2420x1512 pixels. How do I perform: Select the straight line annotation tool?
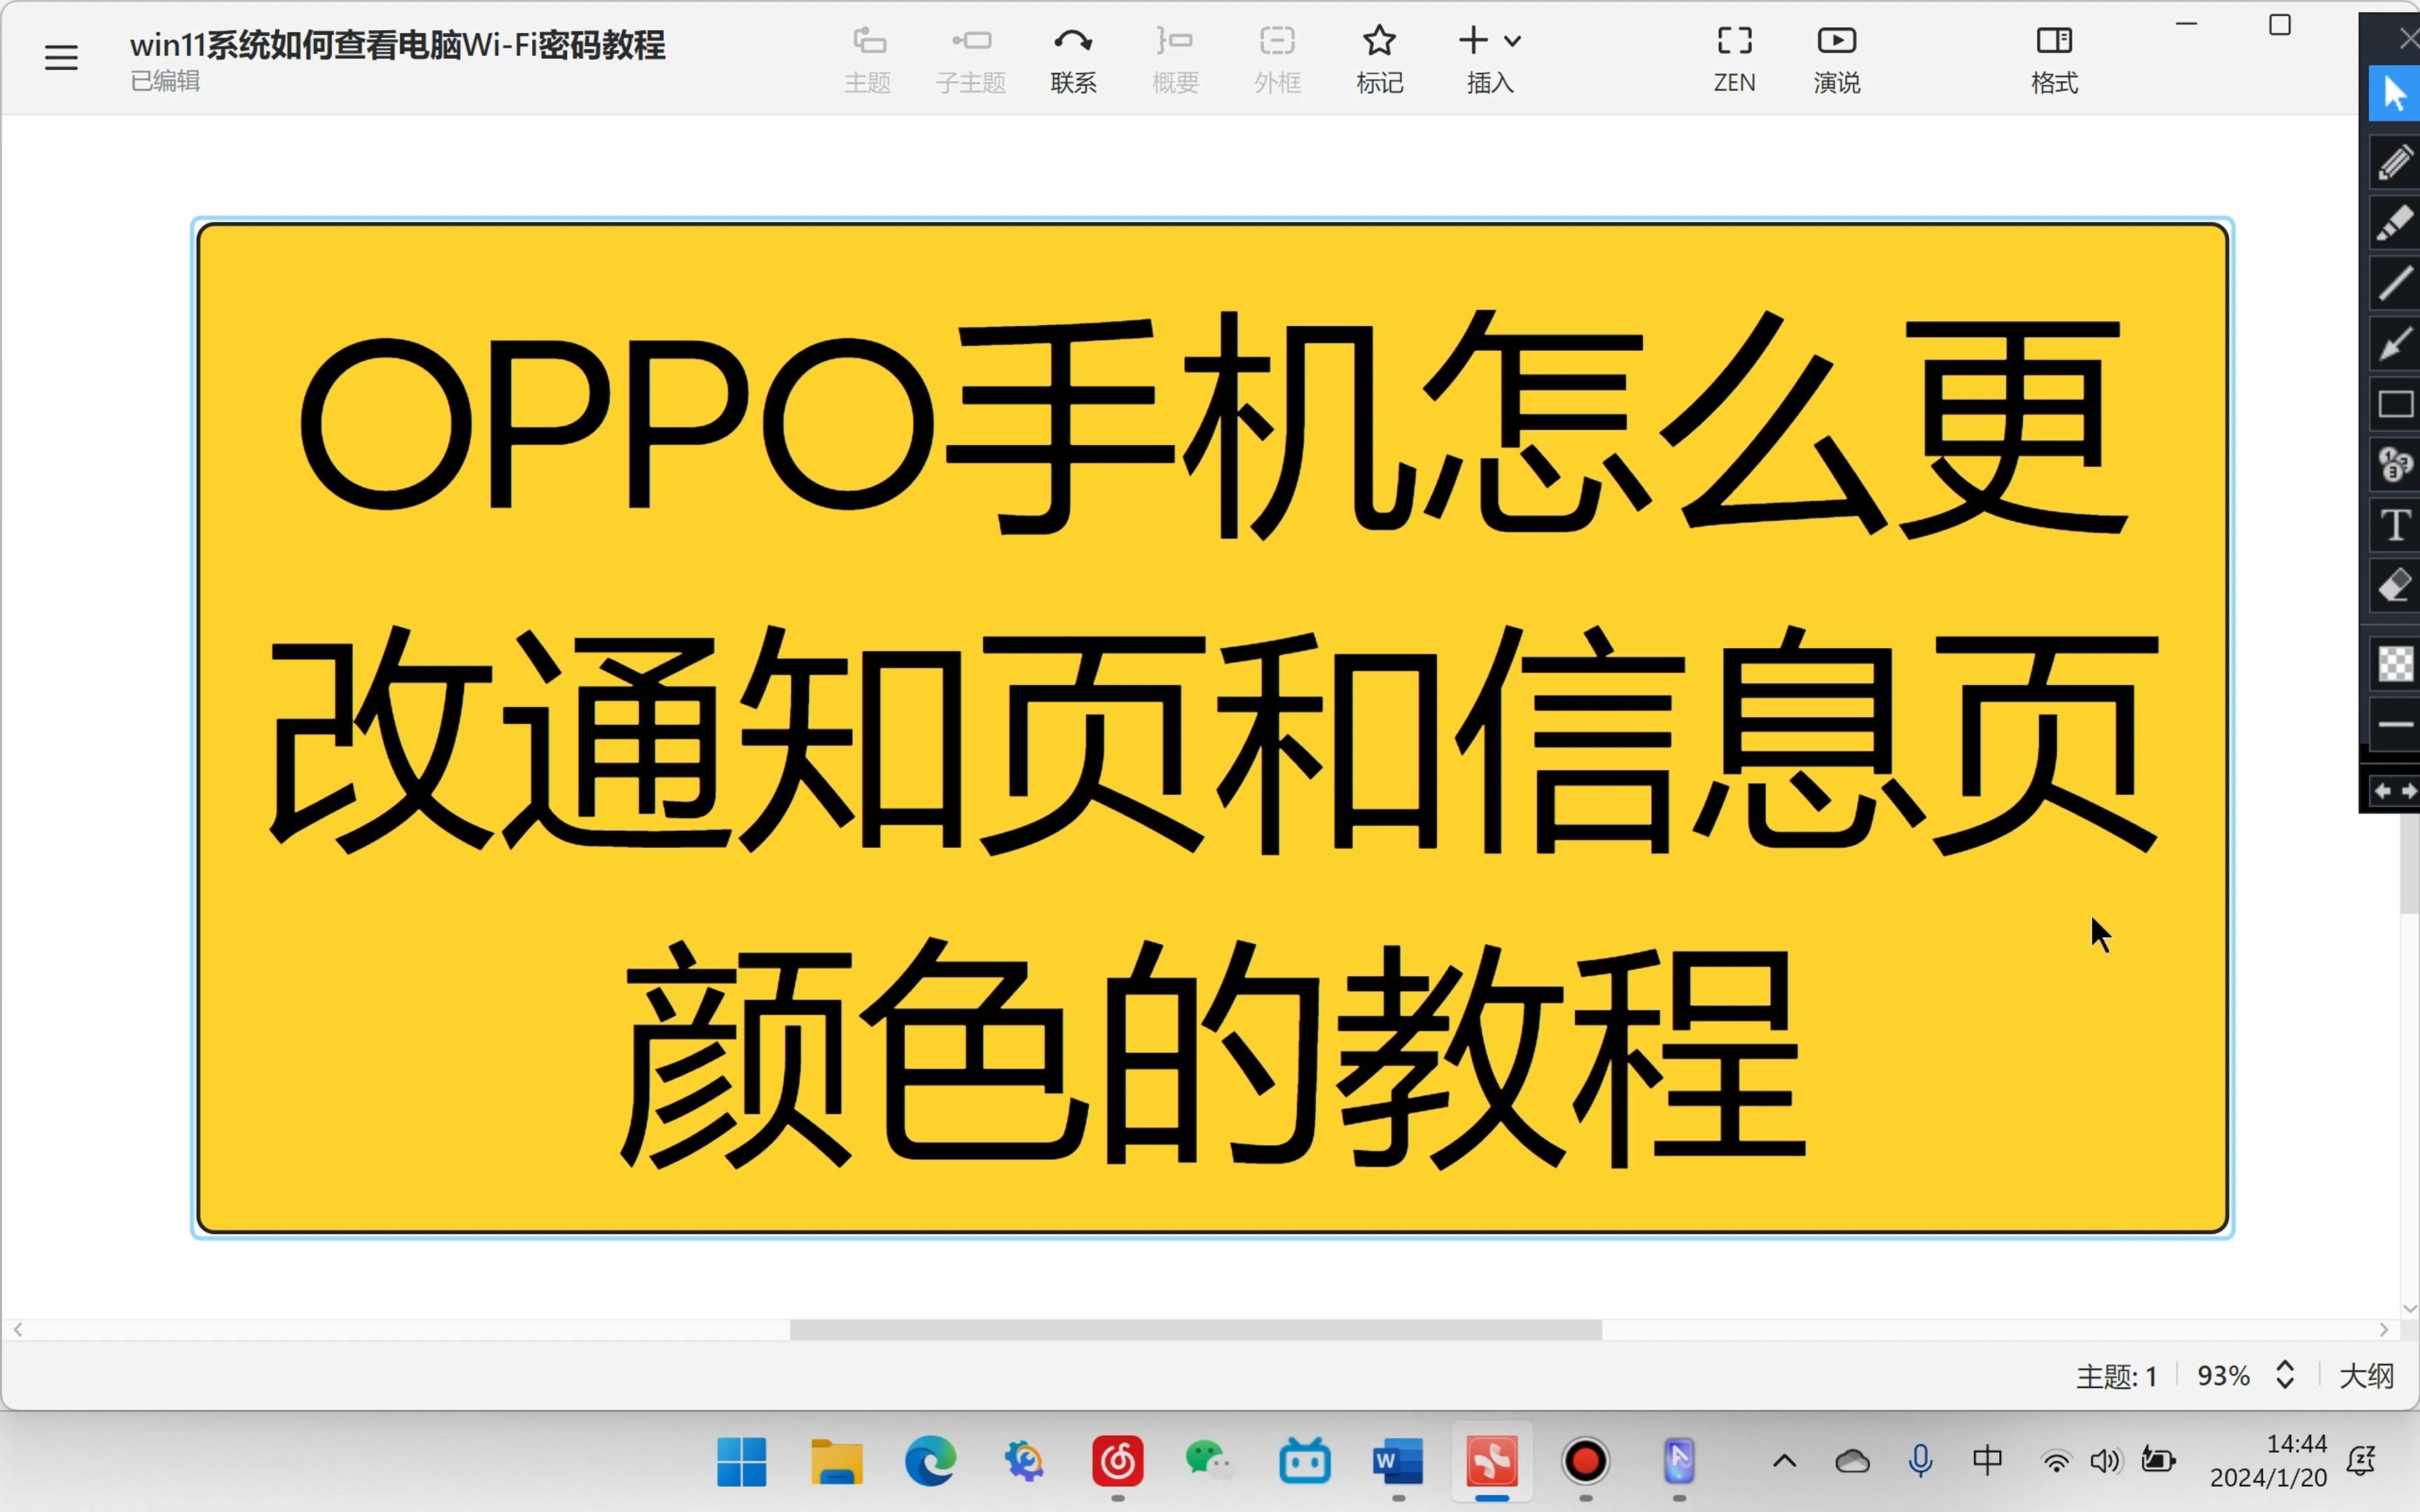(x=2395, y=283)
